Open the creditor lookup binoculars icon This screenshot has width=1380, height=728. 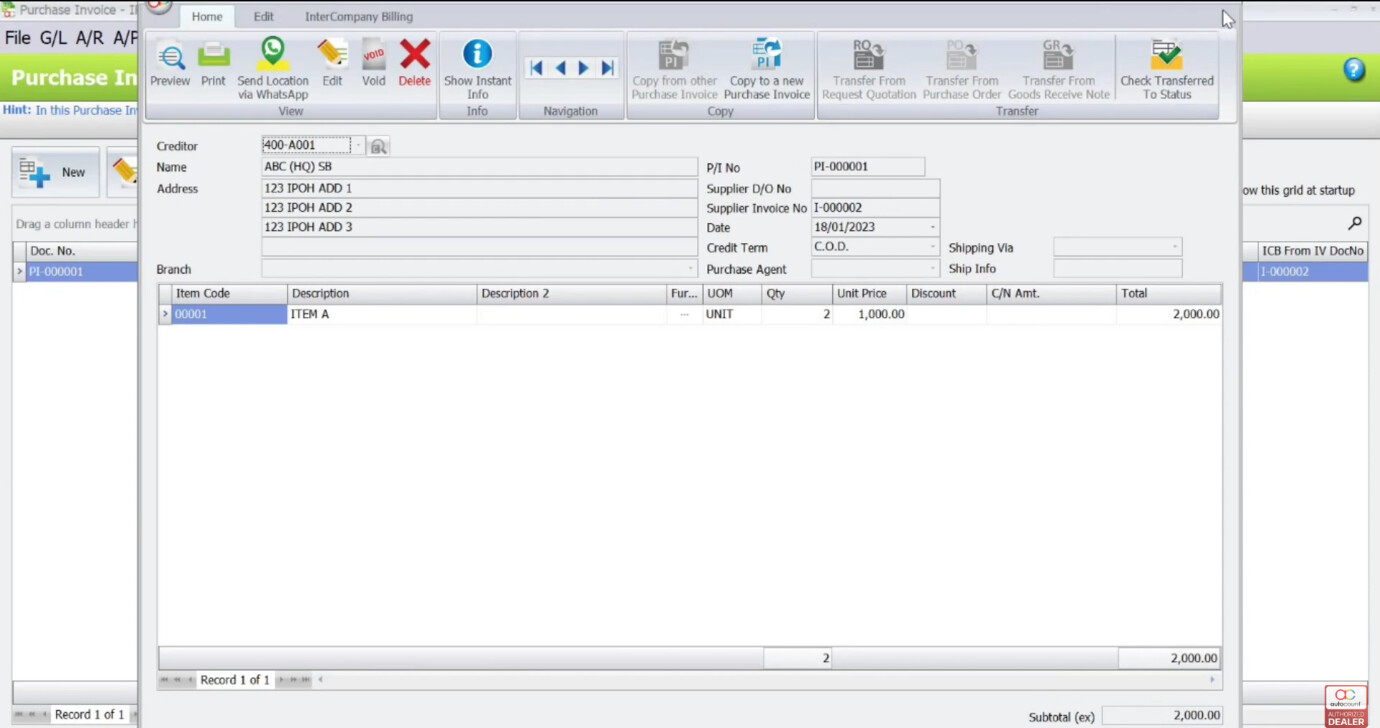(378, 146)
